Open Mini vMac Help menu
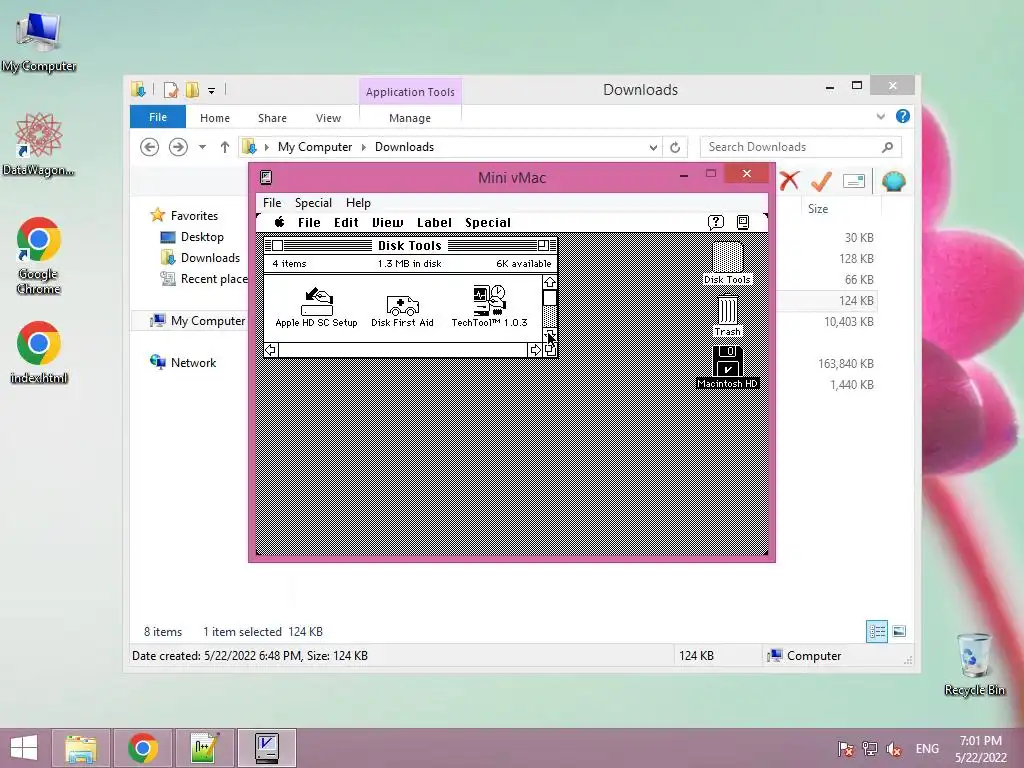 pyautogui.click(x=358, y=202)
